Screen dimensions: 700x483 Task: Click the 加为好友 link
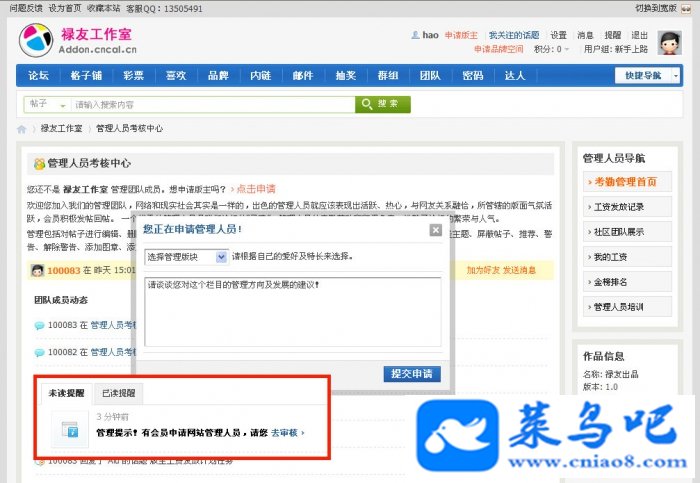[x=483, y=270]
